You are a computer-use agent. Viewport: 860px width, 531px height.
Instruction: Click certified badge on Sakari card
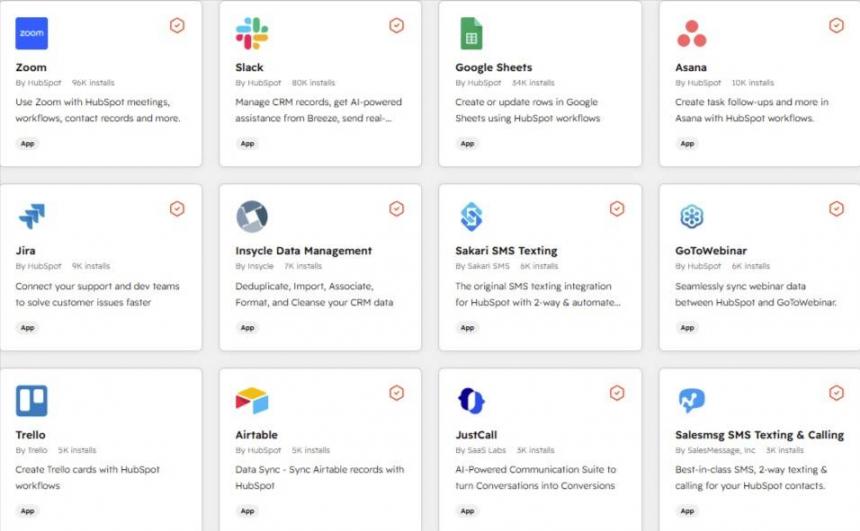point(617,208)
